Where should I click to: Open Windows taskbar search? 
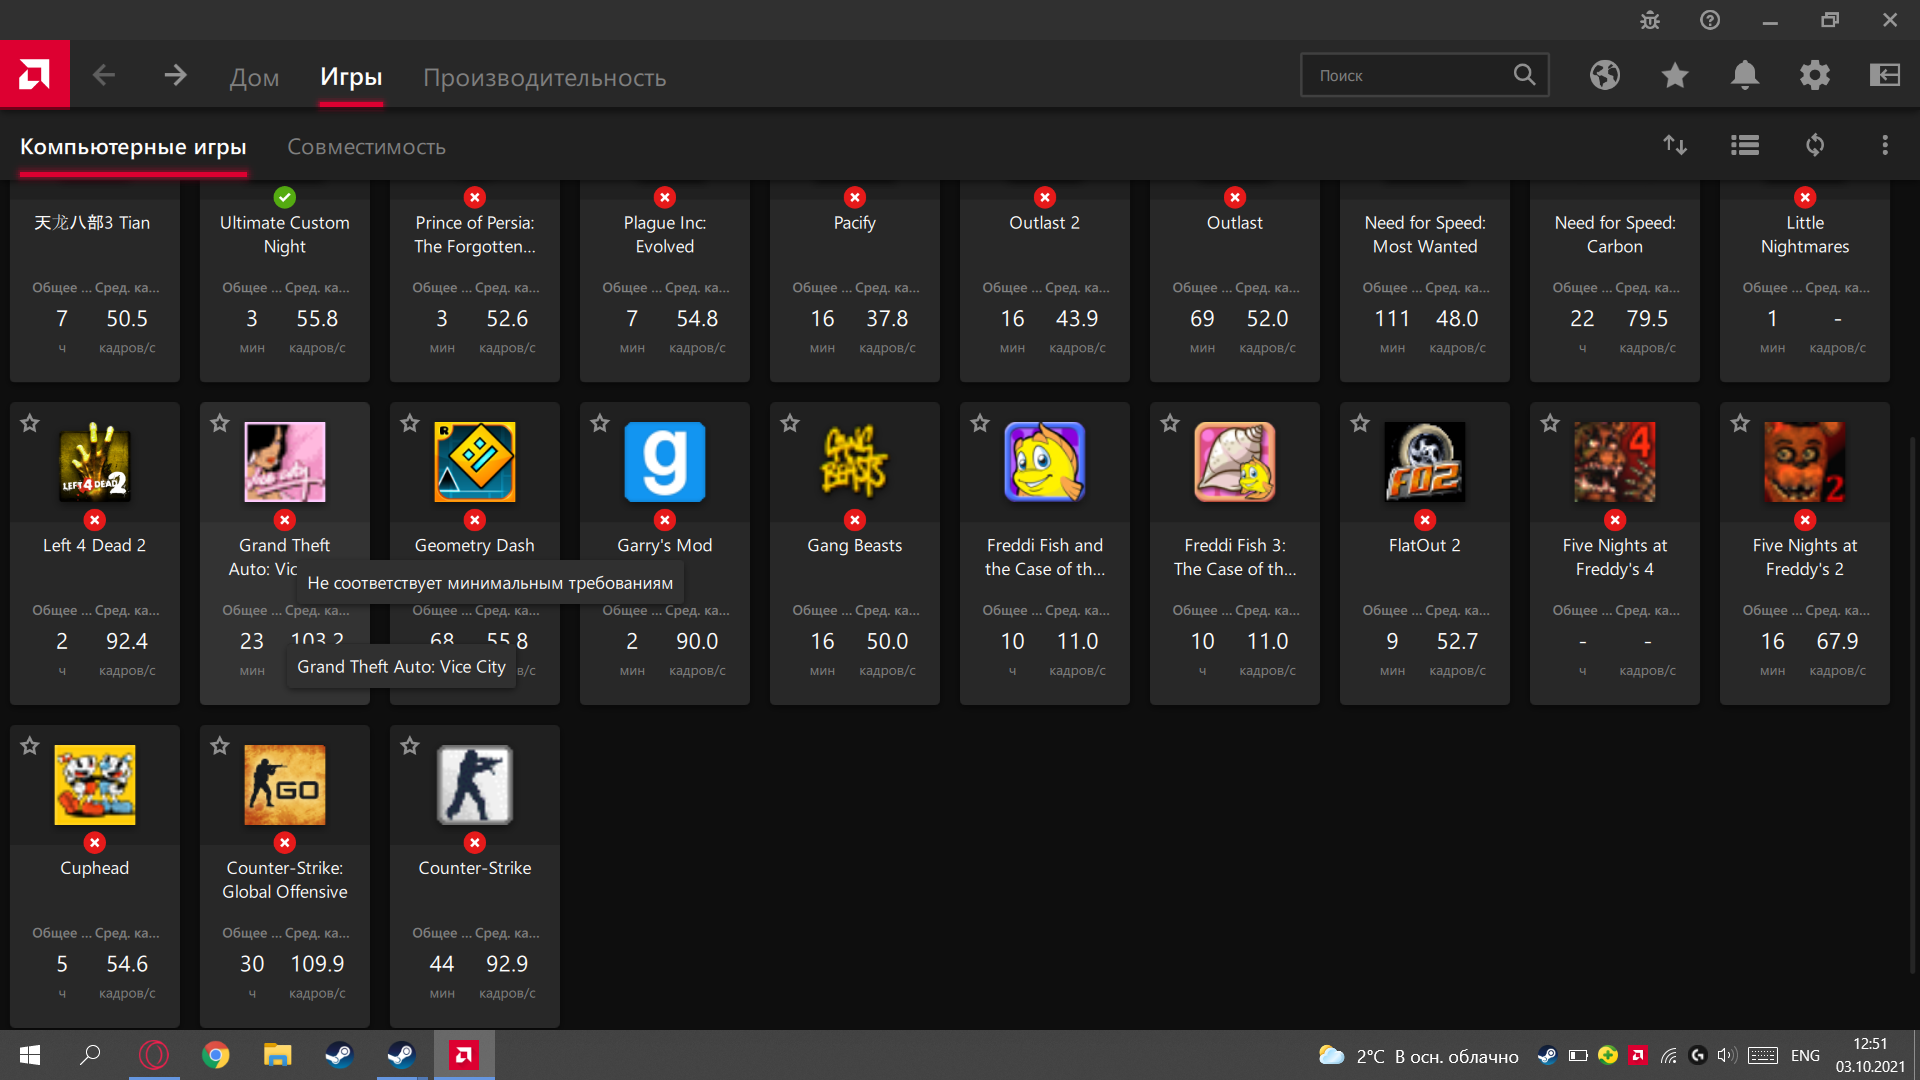coord(90,1055)
